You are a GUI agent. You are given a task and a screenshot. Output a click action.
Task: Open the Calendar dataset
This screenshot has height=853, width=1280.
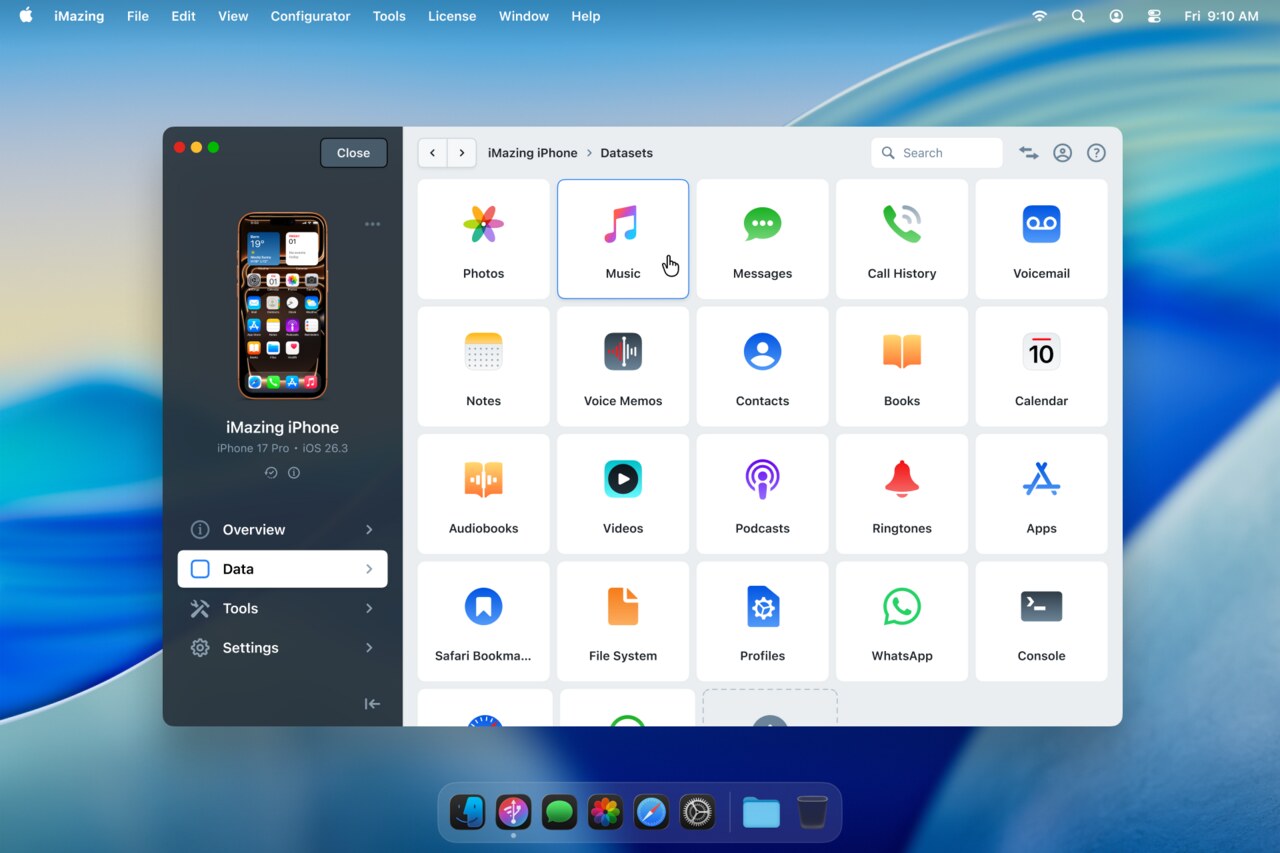tap(1041, 366)
